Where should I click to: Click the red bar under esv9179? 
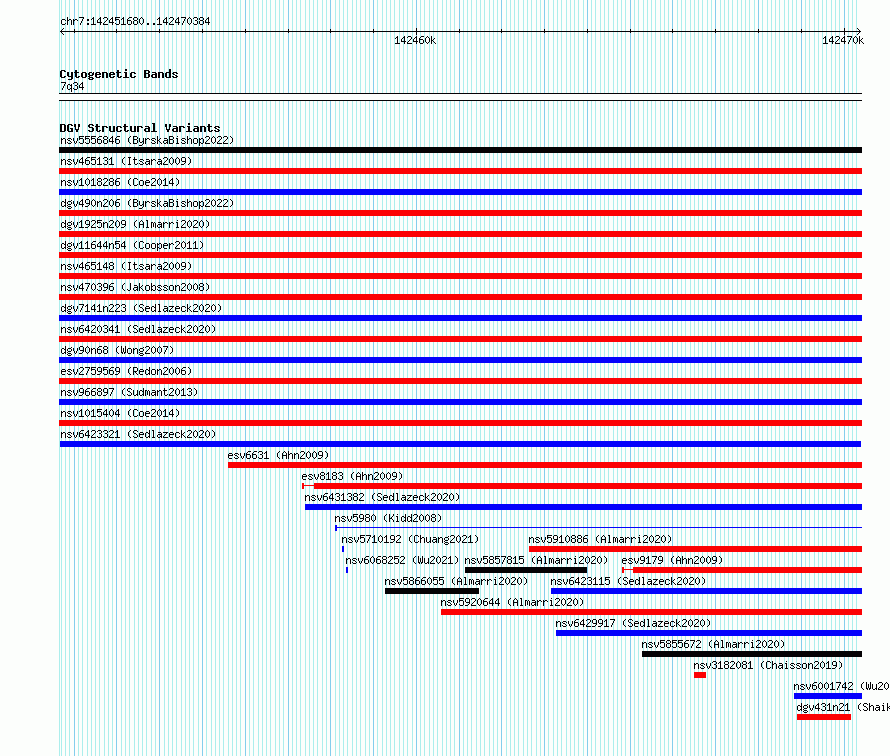(x=742, y=570)
